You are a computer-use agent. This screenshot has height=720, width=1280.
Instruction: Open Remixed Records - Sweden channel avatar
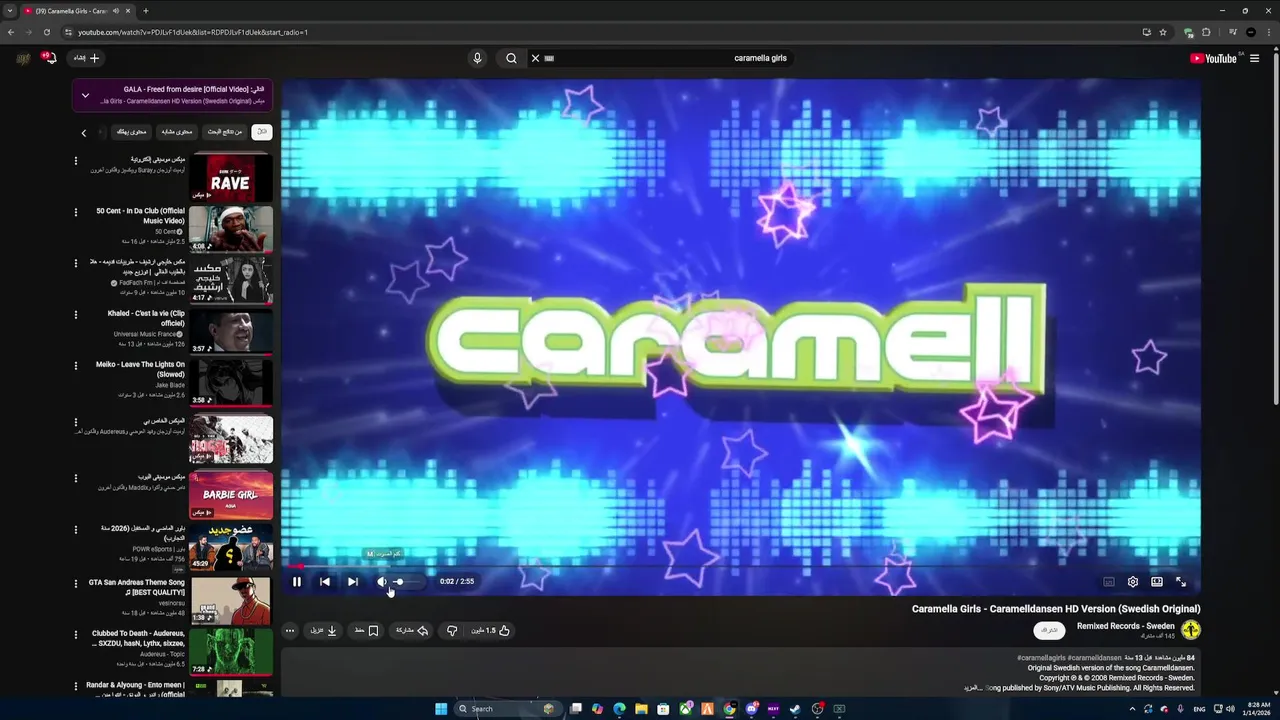pos(1191,630)
